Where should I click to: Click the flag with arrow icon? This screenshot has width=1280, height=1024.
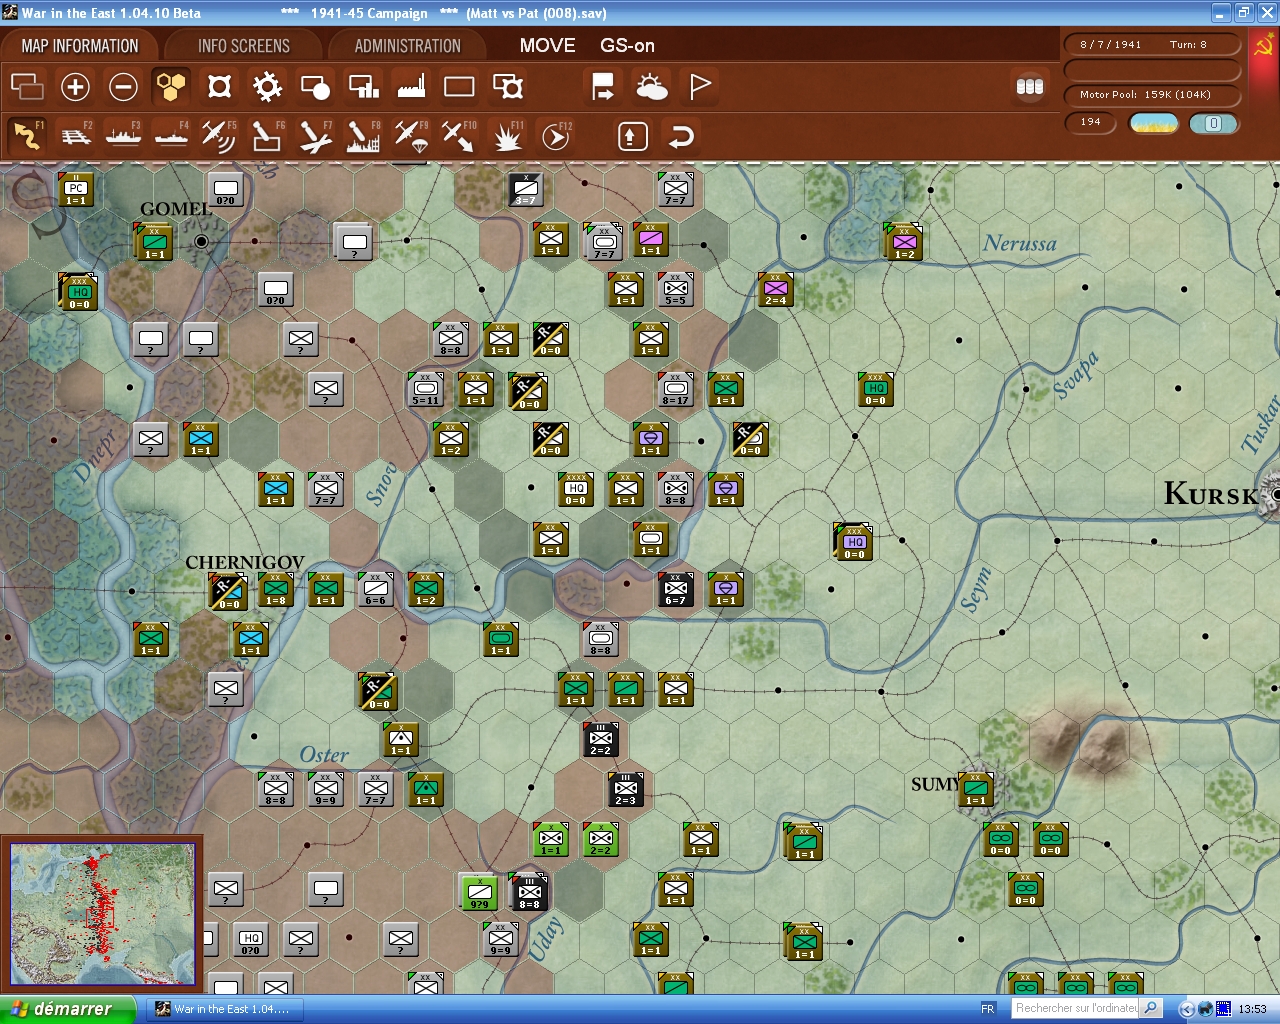(x=603, y=87)
